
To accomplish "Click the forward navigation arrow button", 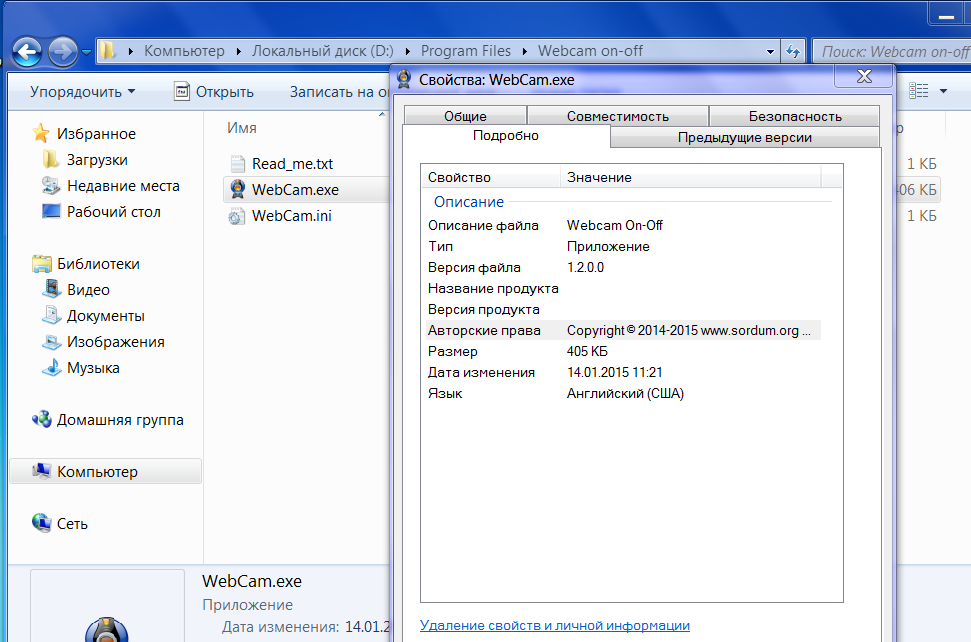I will click(62, 50).
